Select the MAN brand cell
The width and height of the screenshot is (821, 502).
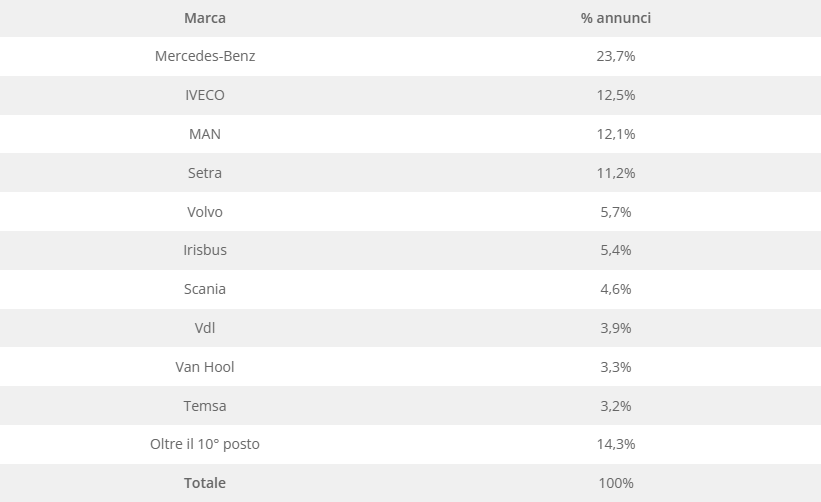click(205, 134)
